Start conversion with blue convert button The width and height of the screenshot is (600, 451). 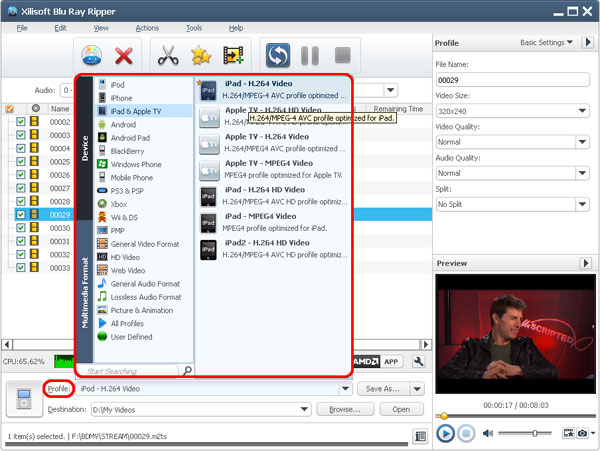pos(278,55)
